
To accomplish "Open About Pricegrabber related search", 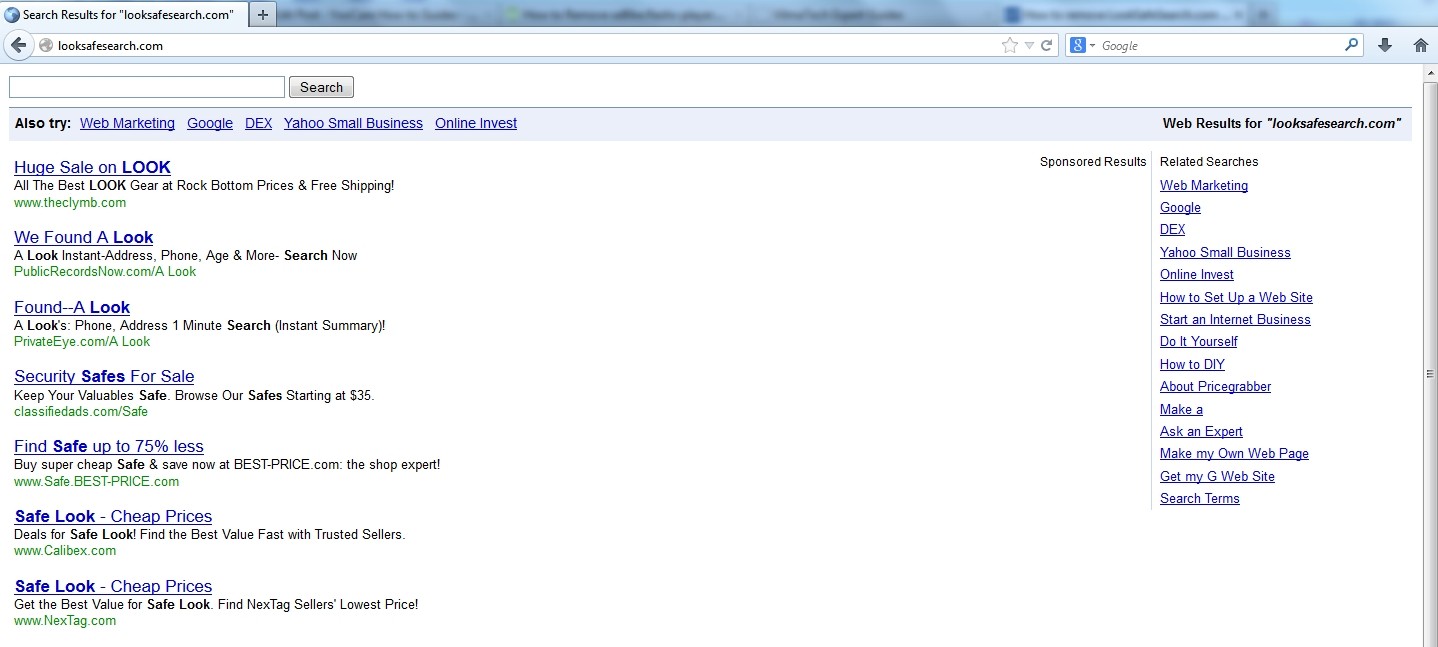I will tap(1215, 386).
